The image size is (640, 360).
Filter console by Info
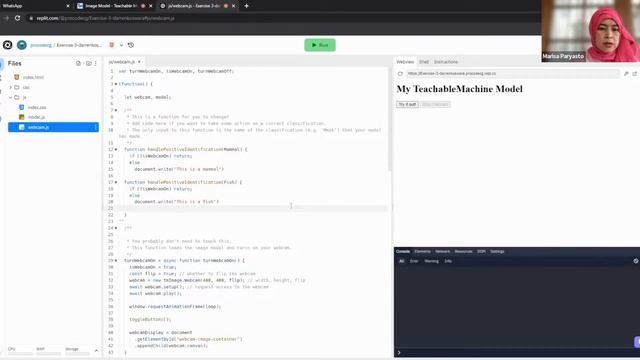tap(448, 261)
